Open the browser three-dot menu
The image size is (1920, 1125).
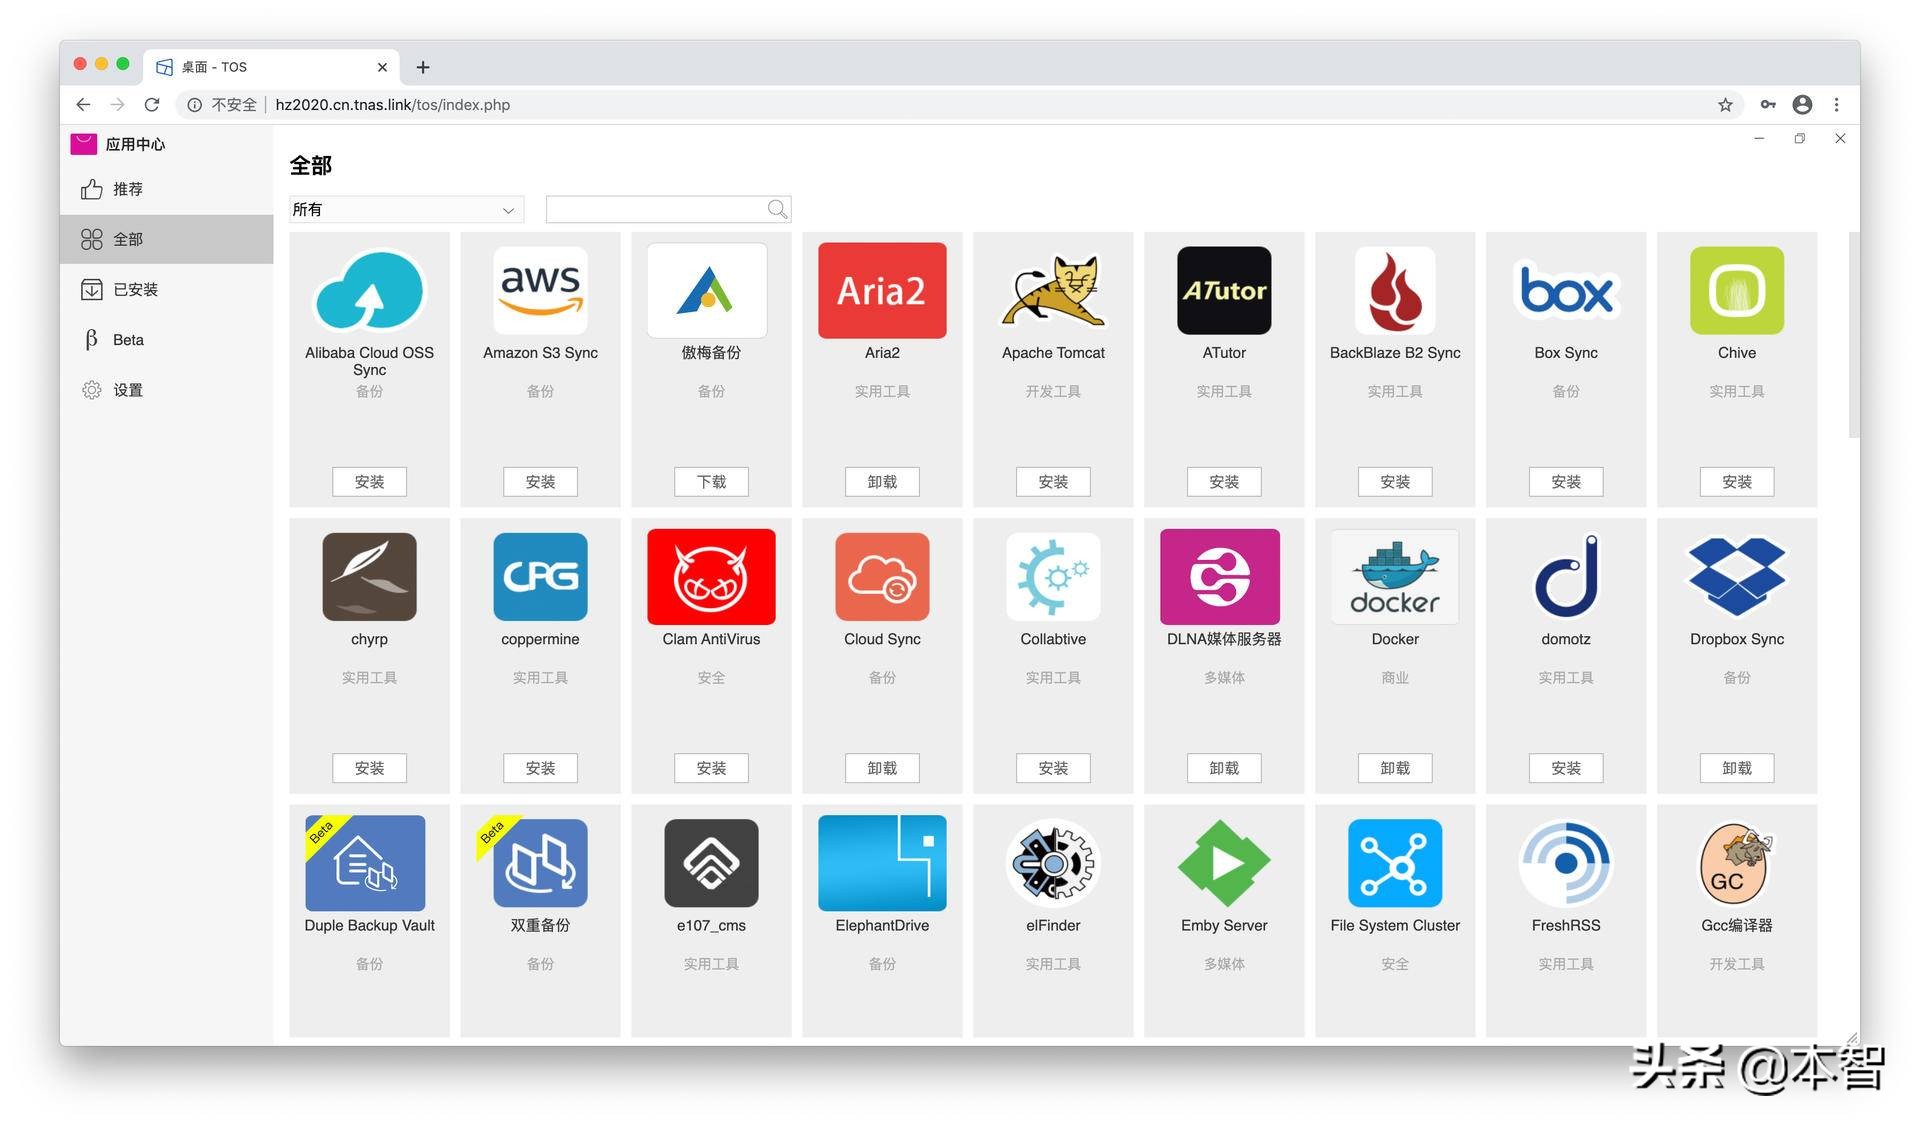1836,104
